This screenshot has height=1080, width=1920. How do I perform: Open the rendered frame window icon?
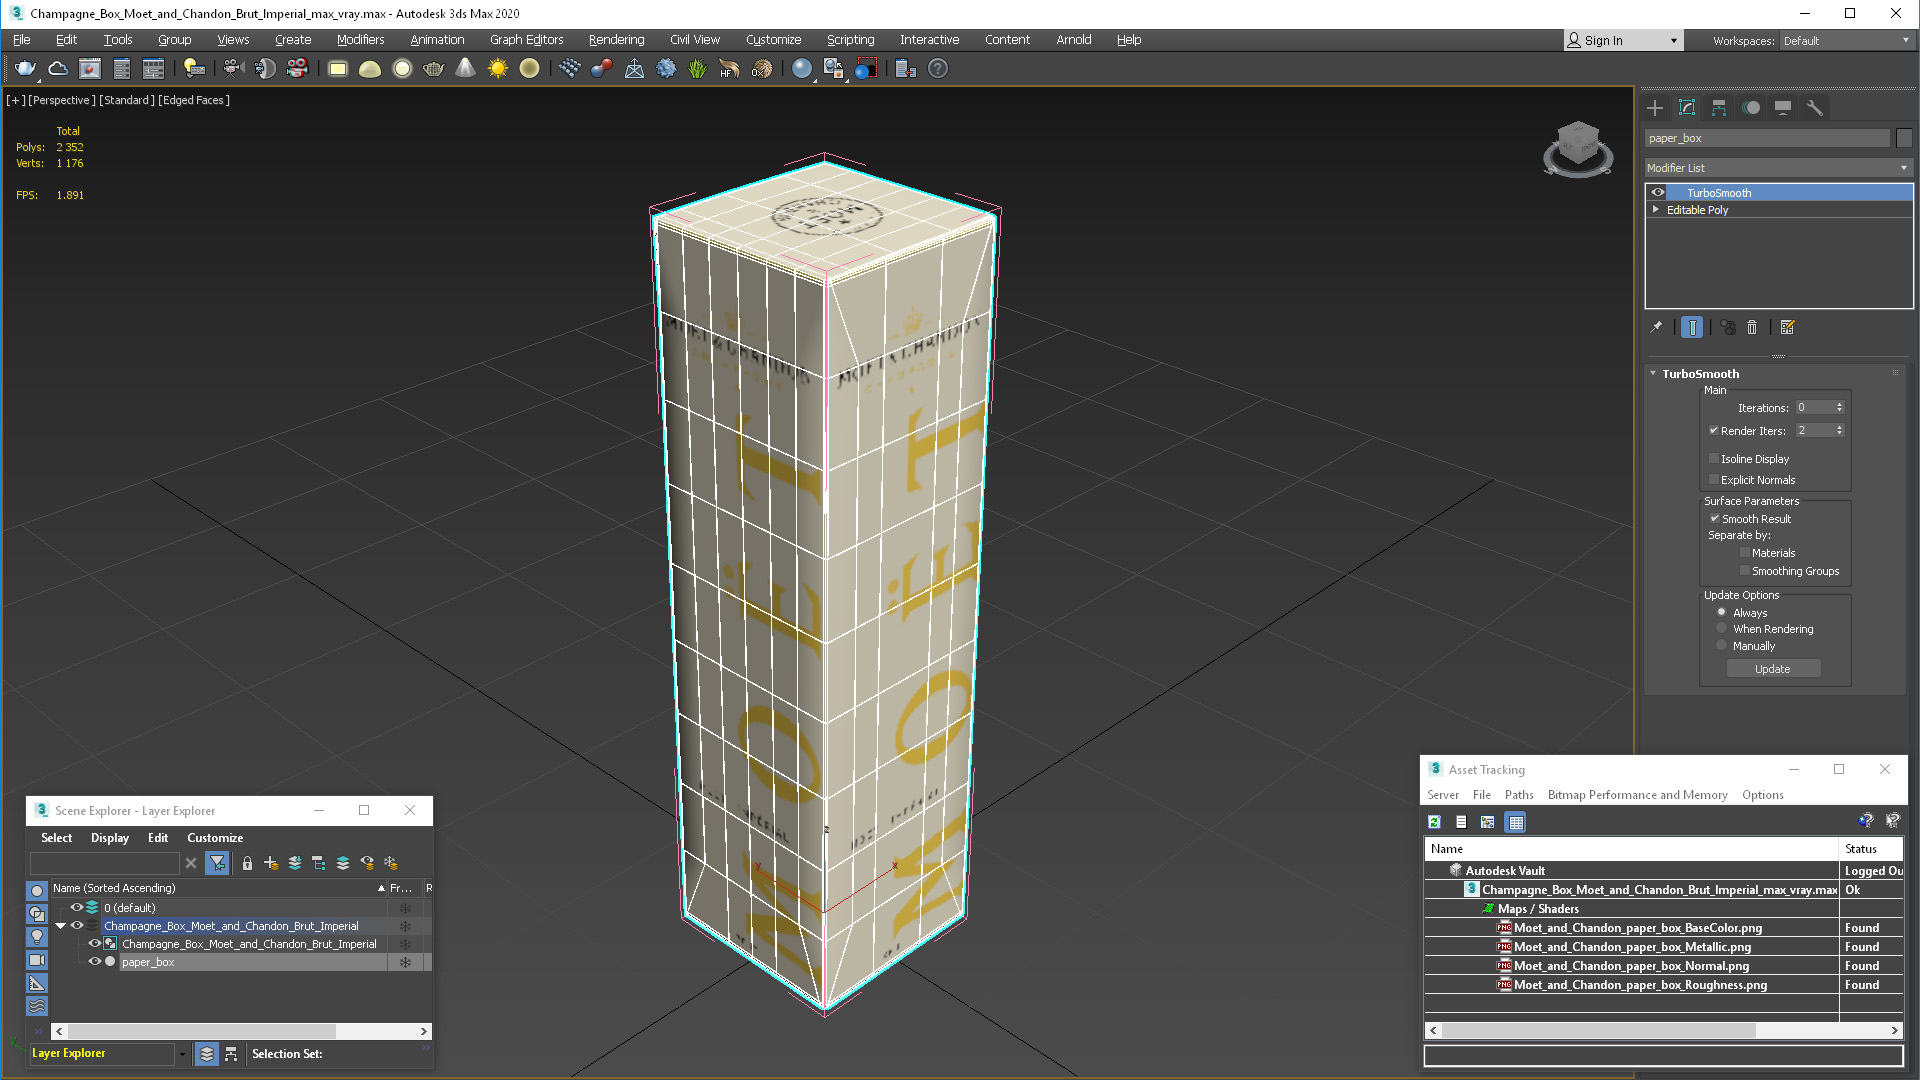point(90,68)
